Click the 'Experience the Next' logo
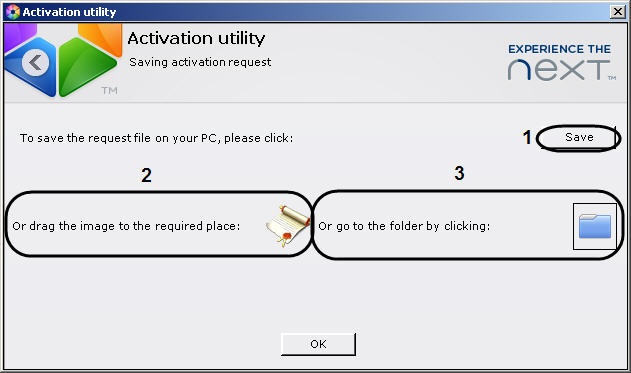Screen dimensions: 631x373 tap(561, 62)
